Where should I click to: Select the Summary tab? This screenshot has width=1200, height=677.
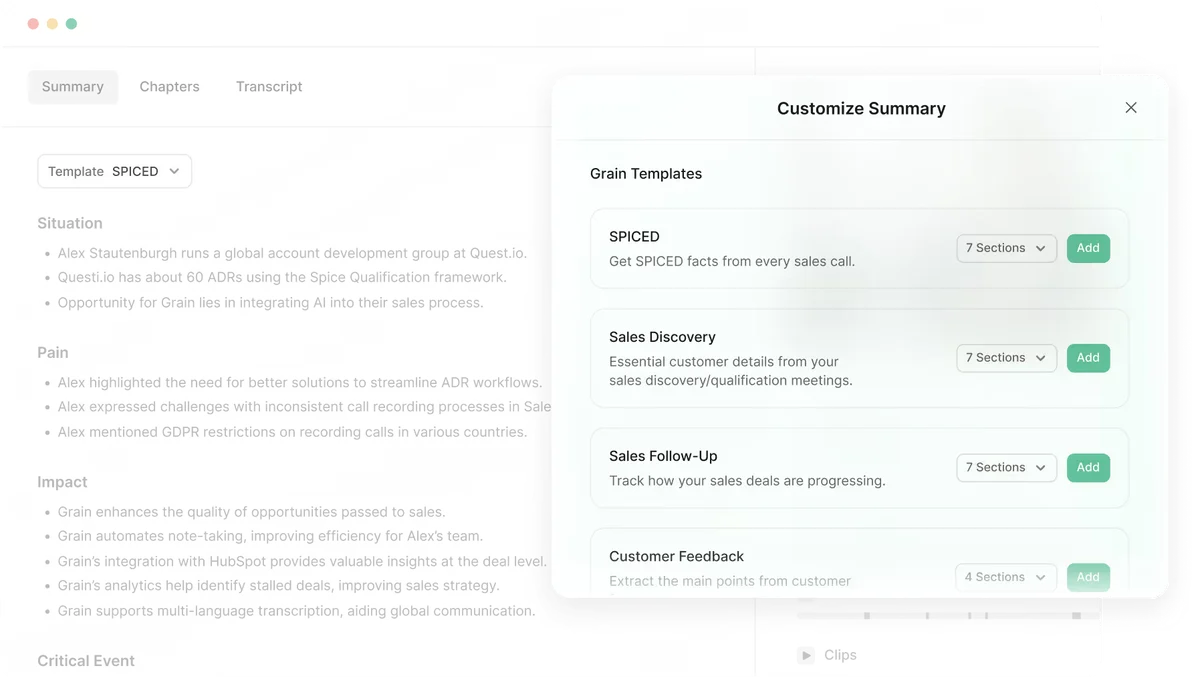point(72,86)
